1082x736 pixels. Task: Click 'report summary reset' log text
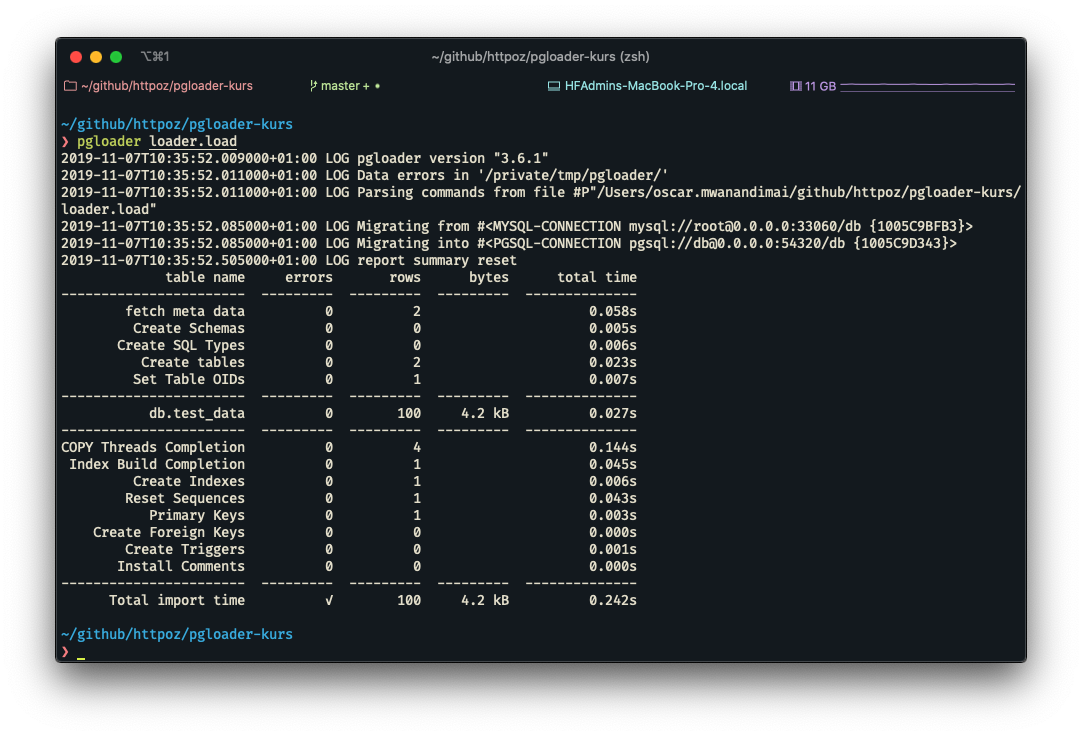click(437, 260)
